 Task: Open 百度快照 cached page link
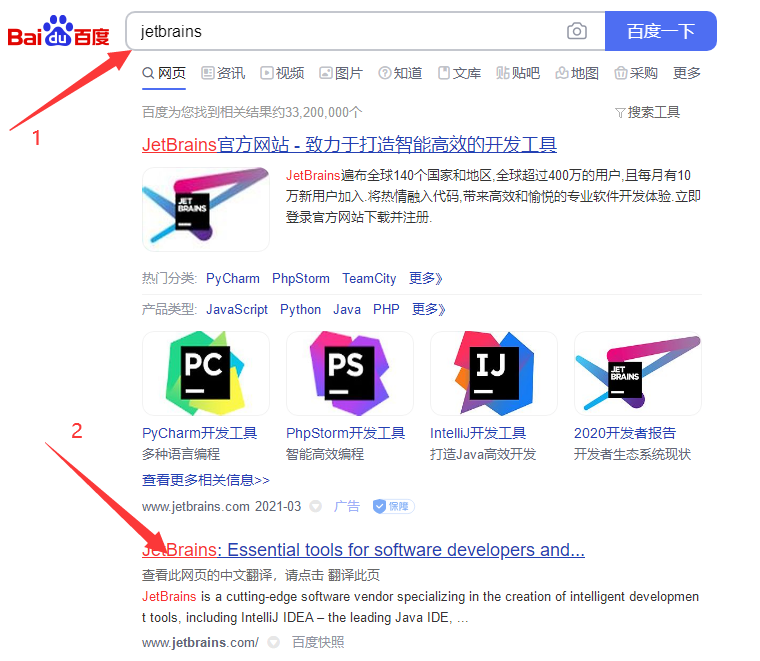pyautogui.click(x=318, y=643)
